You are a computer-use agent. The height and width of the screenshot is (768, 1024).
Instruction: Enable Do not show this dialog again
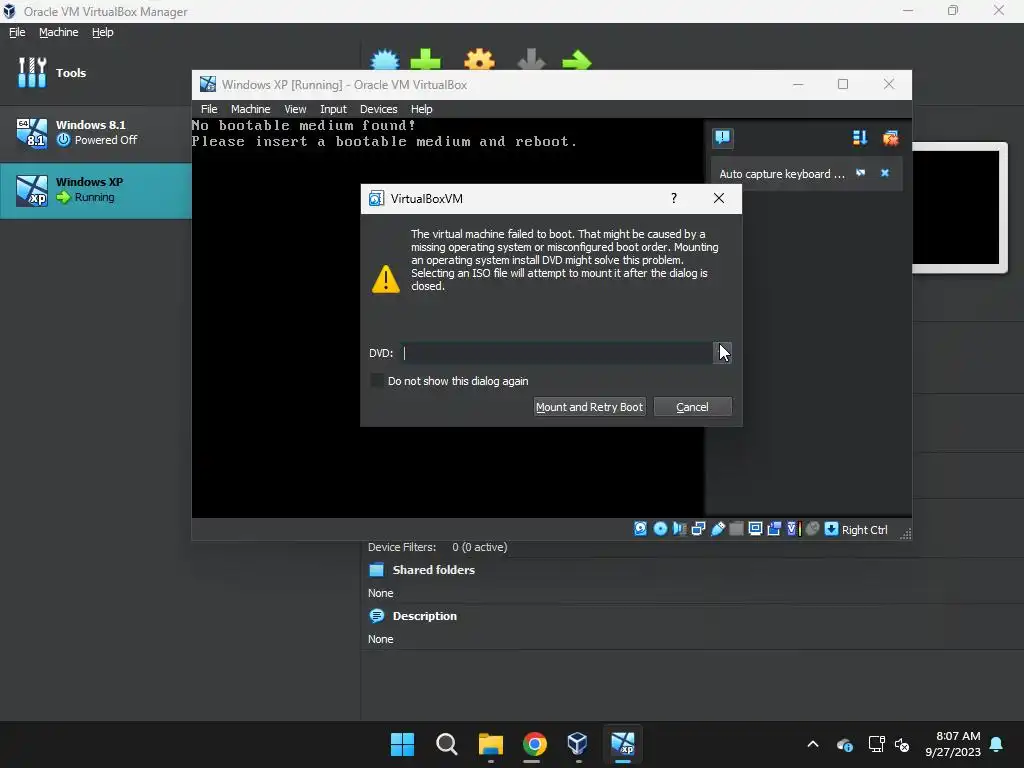(x=377, y=381)
